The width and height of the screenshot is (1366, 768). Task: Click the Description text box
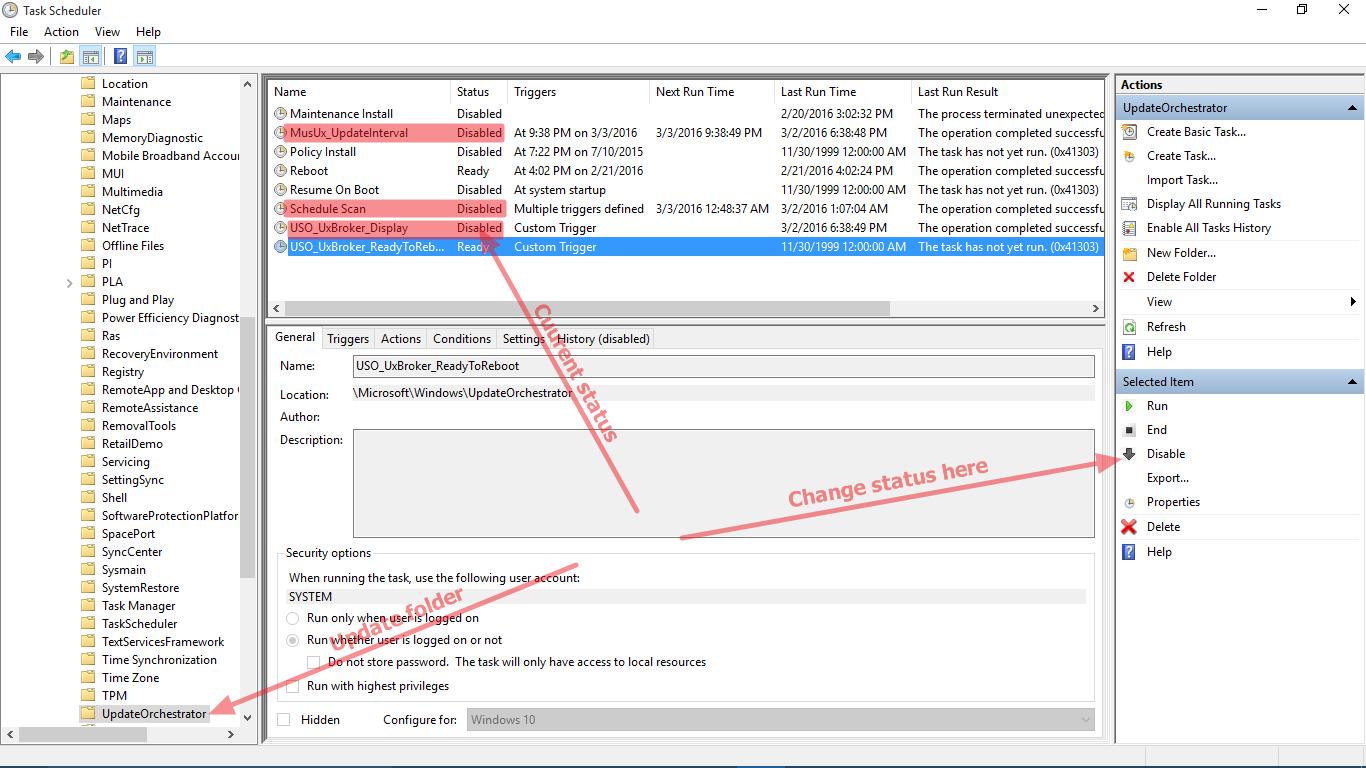(x=724, y=484)
